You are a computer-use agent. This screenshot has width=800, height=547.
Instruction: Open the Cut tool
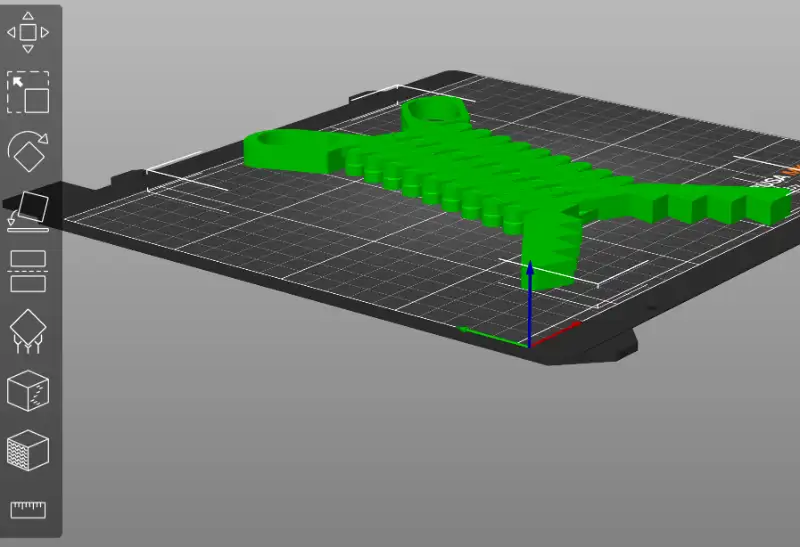click(x=28, y=271)
